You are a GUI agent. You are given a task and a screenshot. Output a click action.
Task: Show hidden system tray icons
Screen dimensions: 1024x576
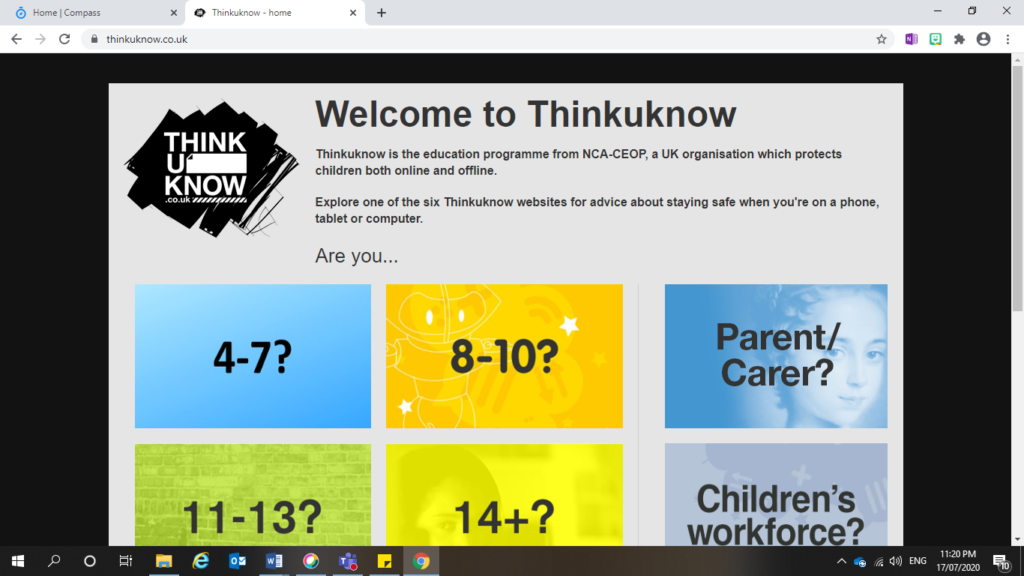(841, 561)
